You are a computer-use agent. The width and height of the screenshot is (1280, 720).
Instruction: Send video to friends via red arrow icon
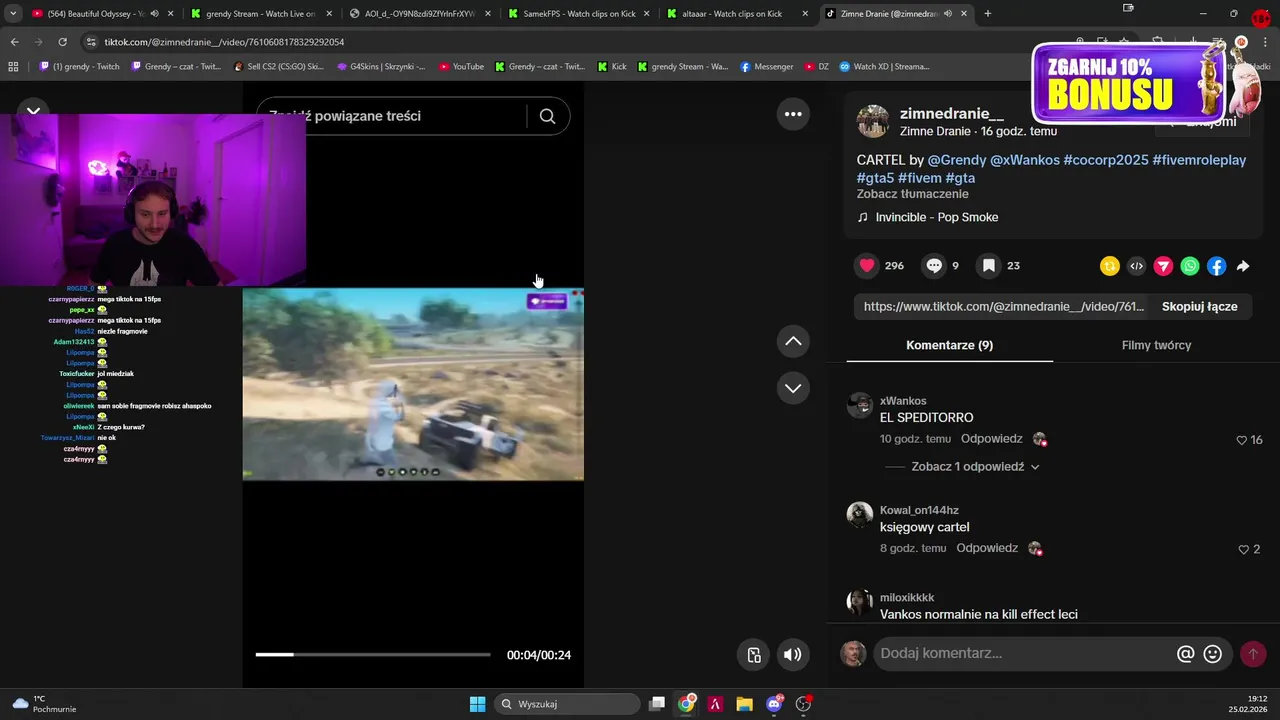(x=1163, y=266)
